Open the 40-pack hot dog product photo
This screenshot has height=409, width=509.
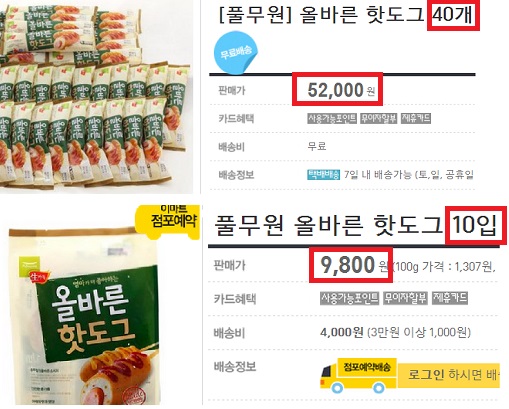click(x=96, y=97)
